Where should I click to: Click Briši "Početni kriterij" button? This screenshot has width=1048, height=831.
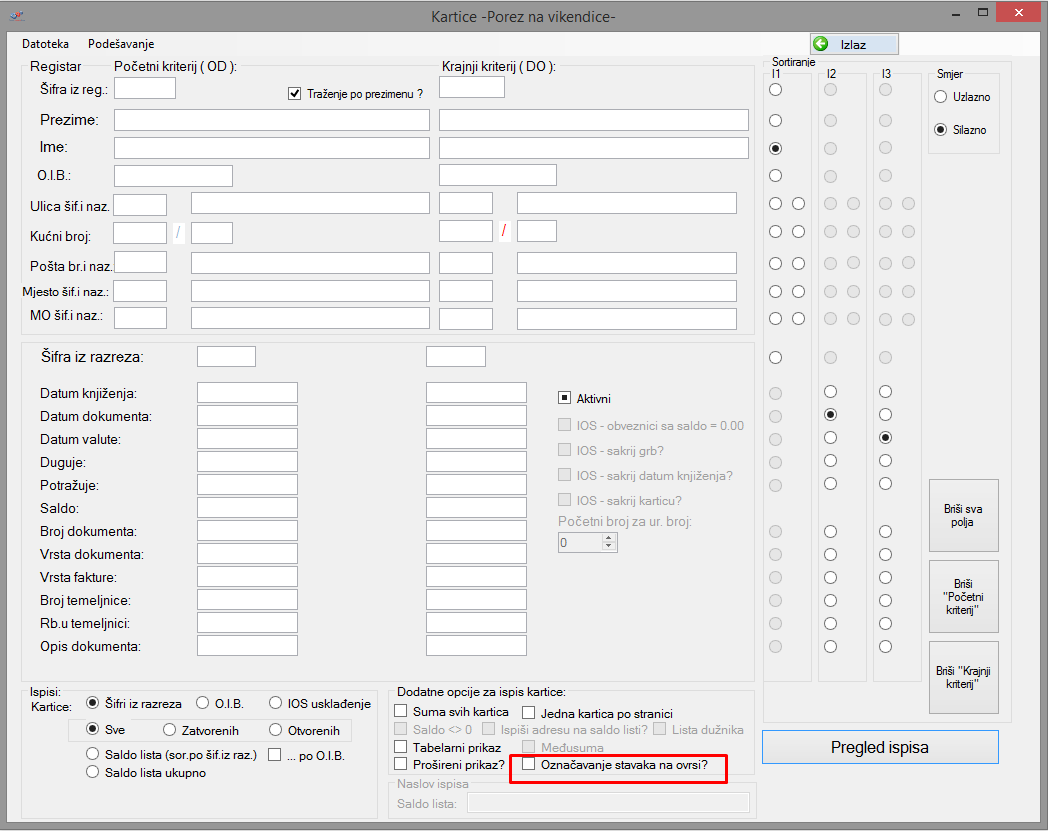coord(963,596)
